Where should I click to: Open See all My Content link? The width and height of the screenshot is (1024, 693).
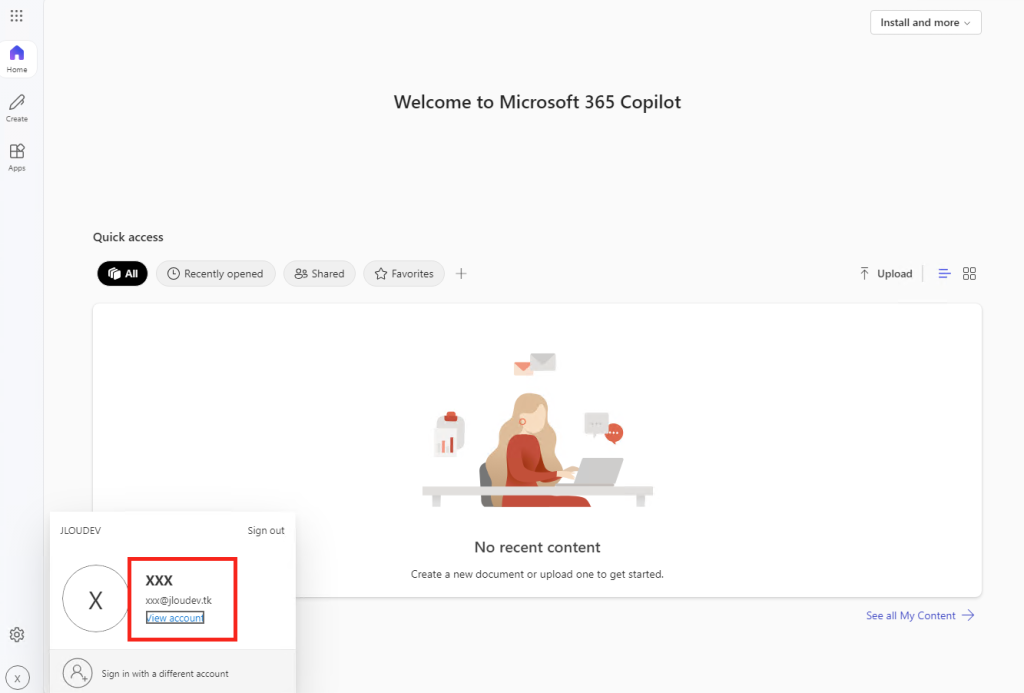(920, 615)
